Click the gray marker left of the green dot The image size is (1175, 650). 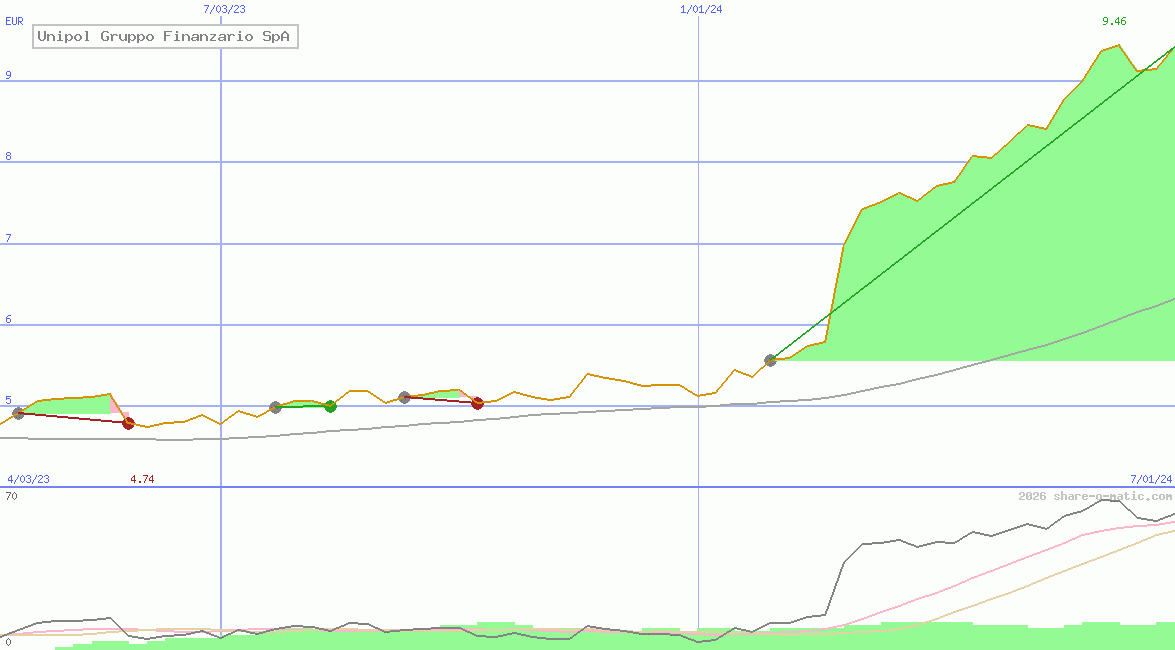coord(275,407)
